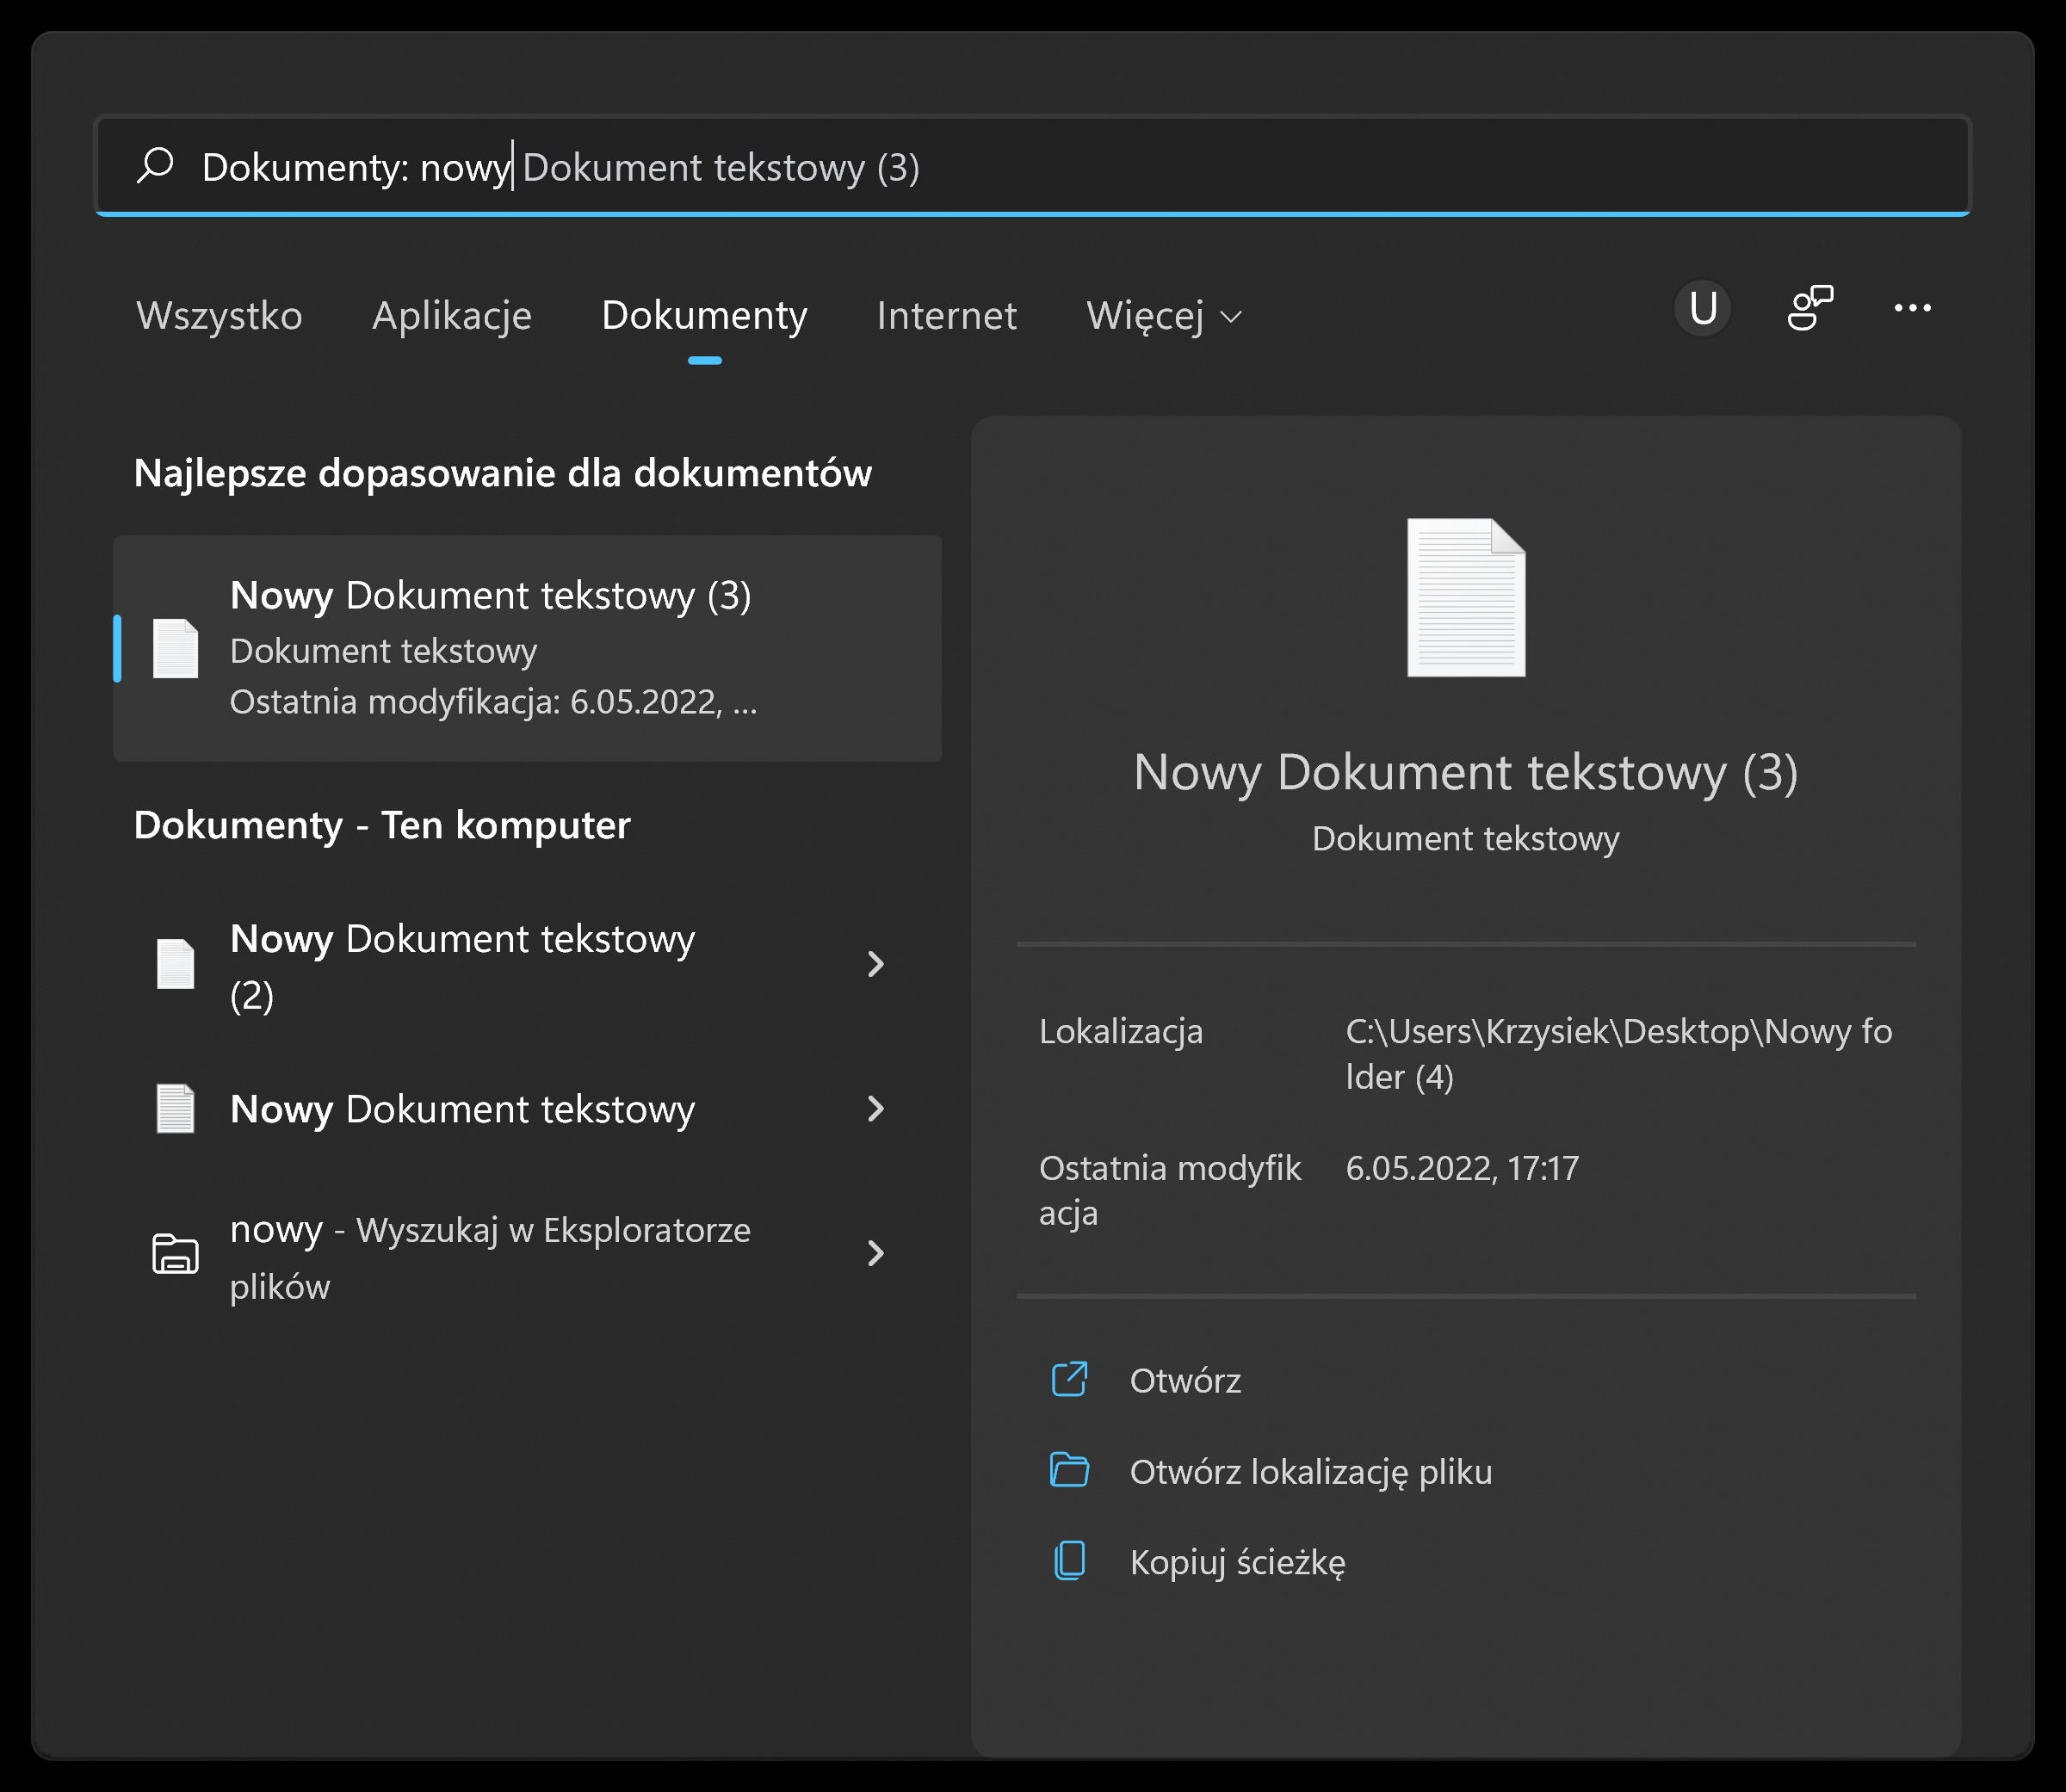The height and width of the screenshot is (1792, 2066).
Task: Click the folder icon for Otwórz lokalizację pliku
Action: [1069, 1471]
